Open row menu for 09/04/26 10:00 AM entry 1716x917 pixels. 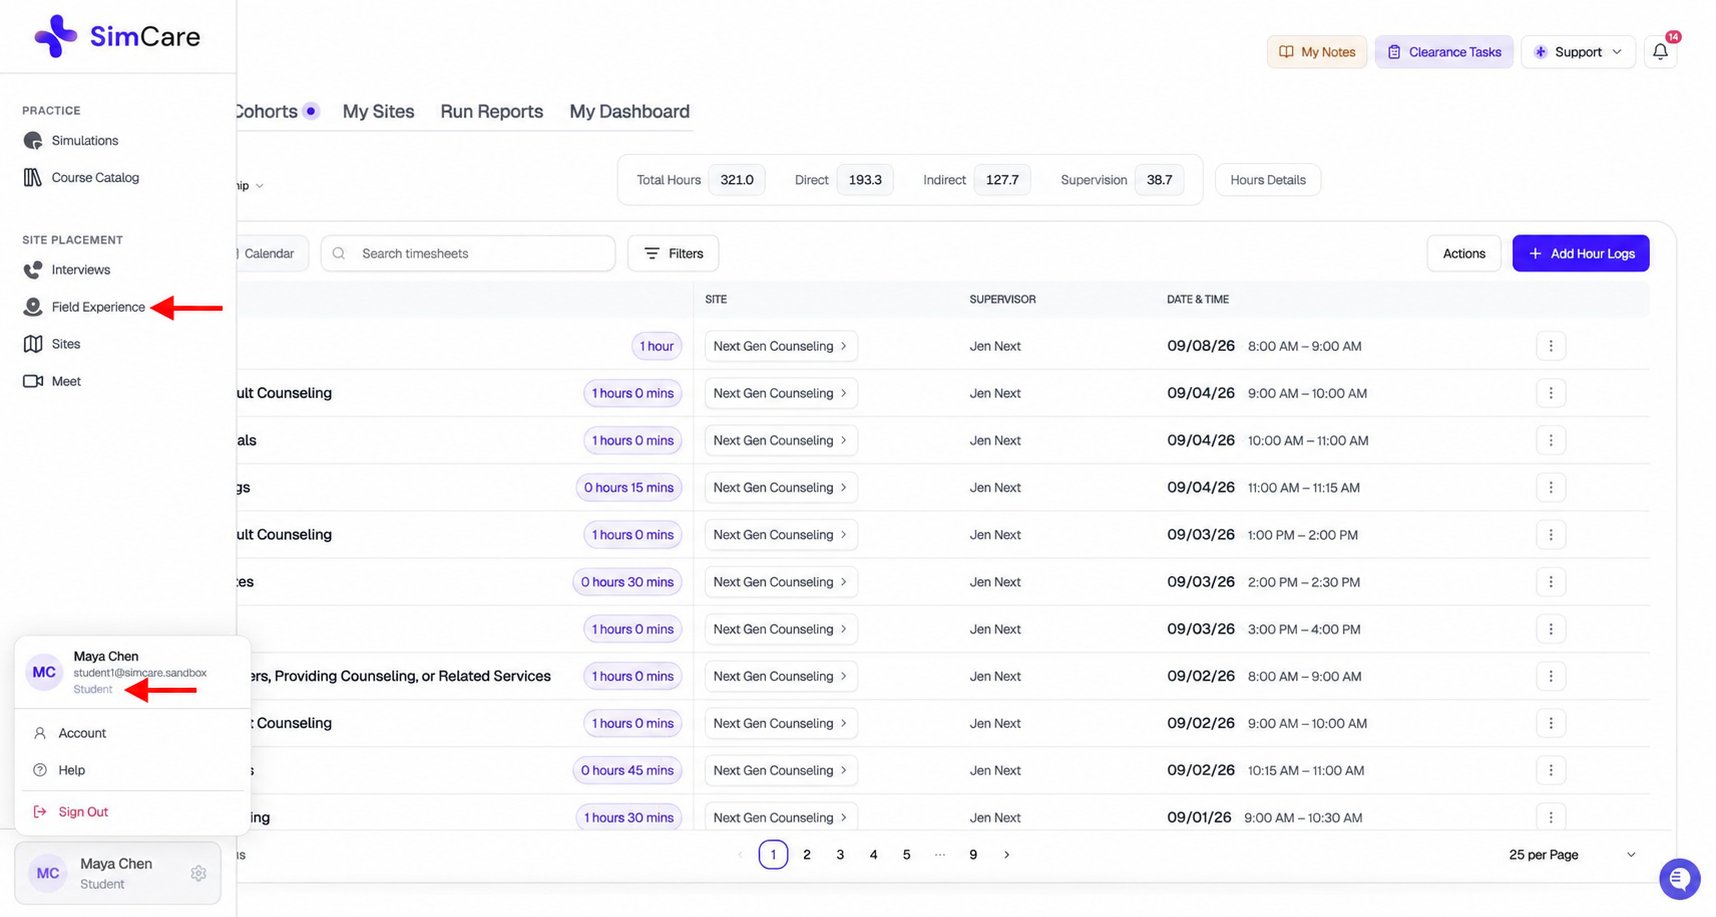click(x=1551, y=440)
